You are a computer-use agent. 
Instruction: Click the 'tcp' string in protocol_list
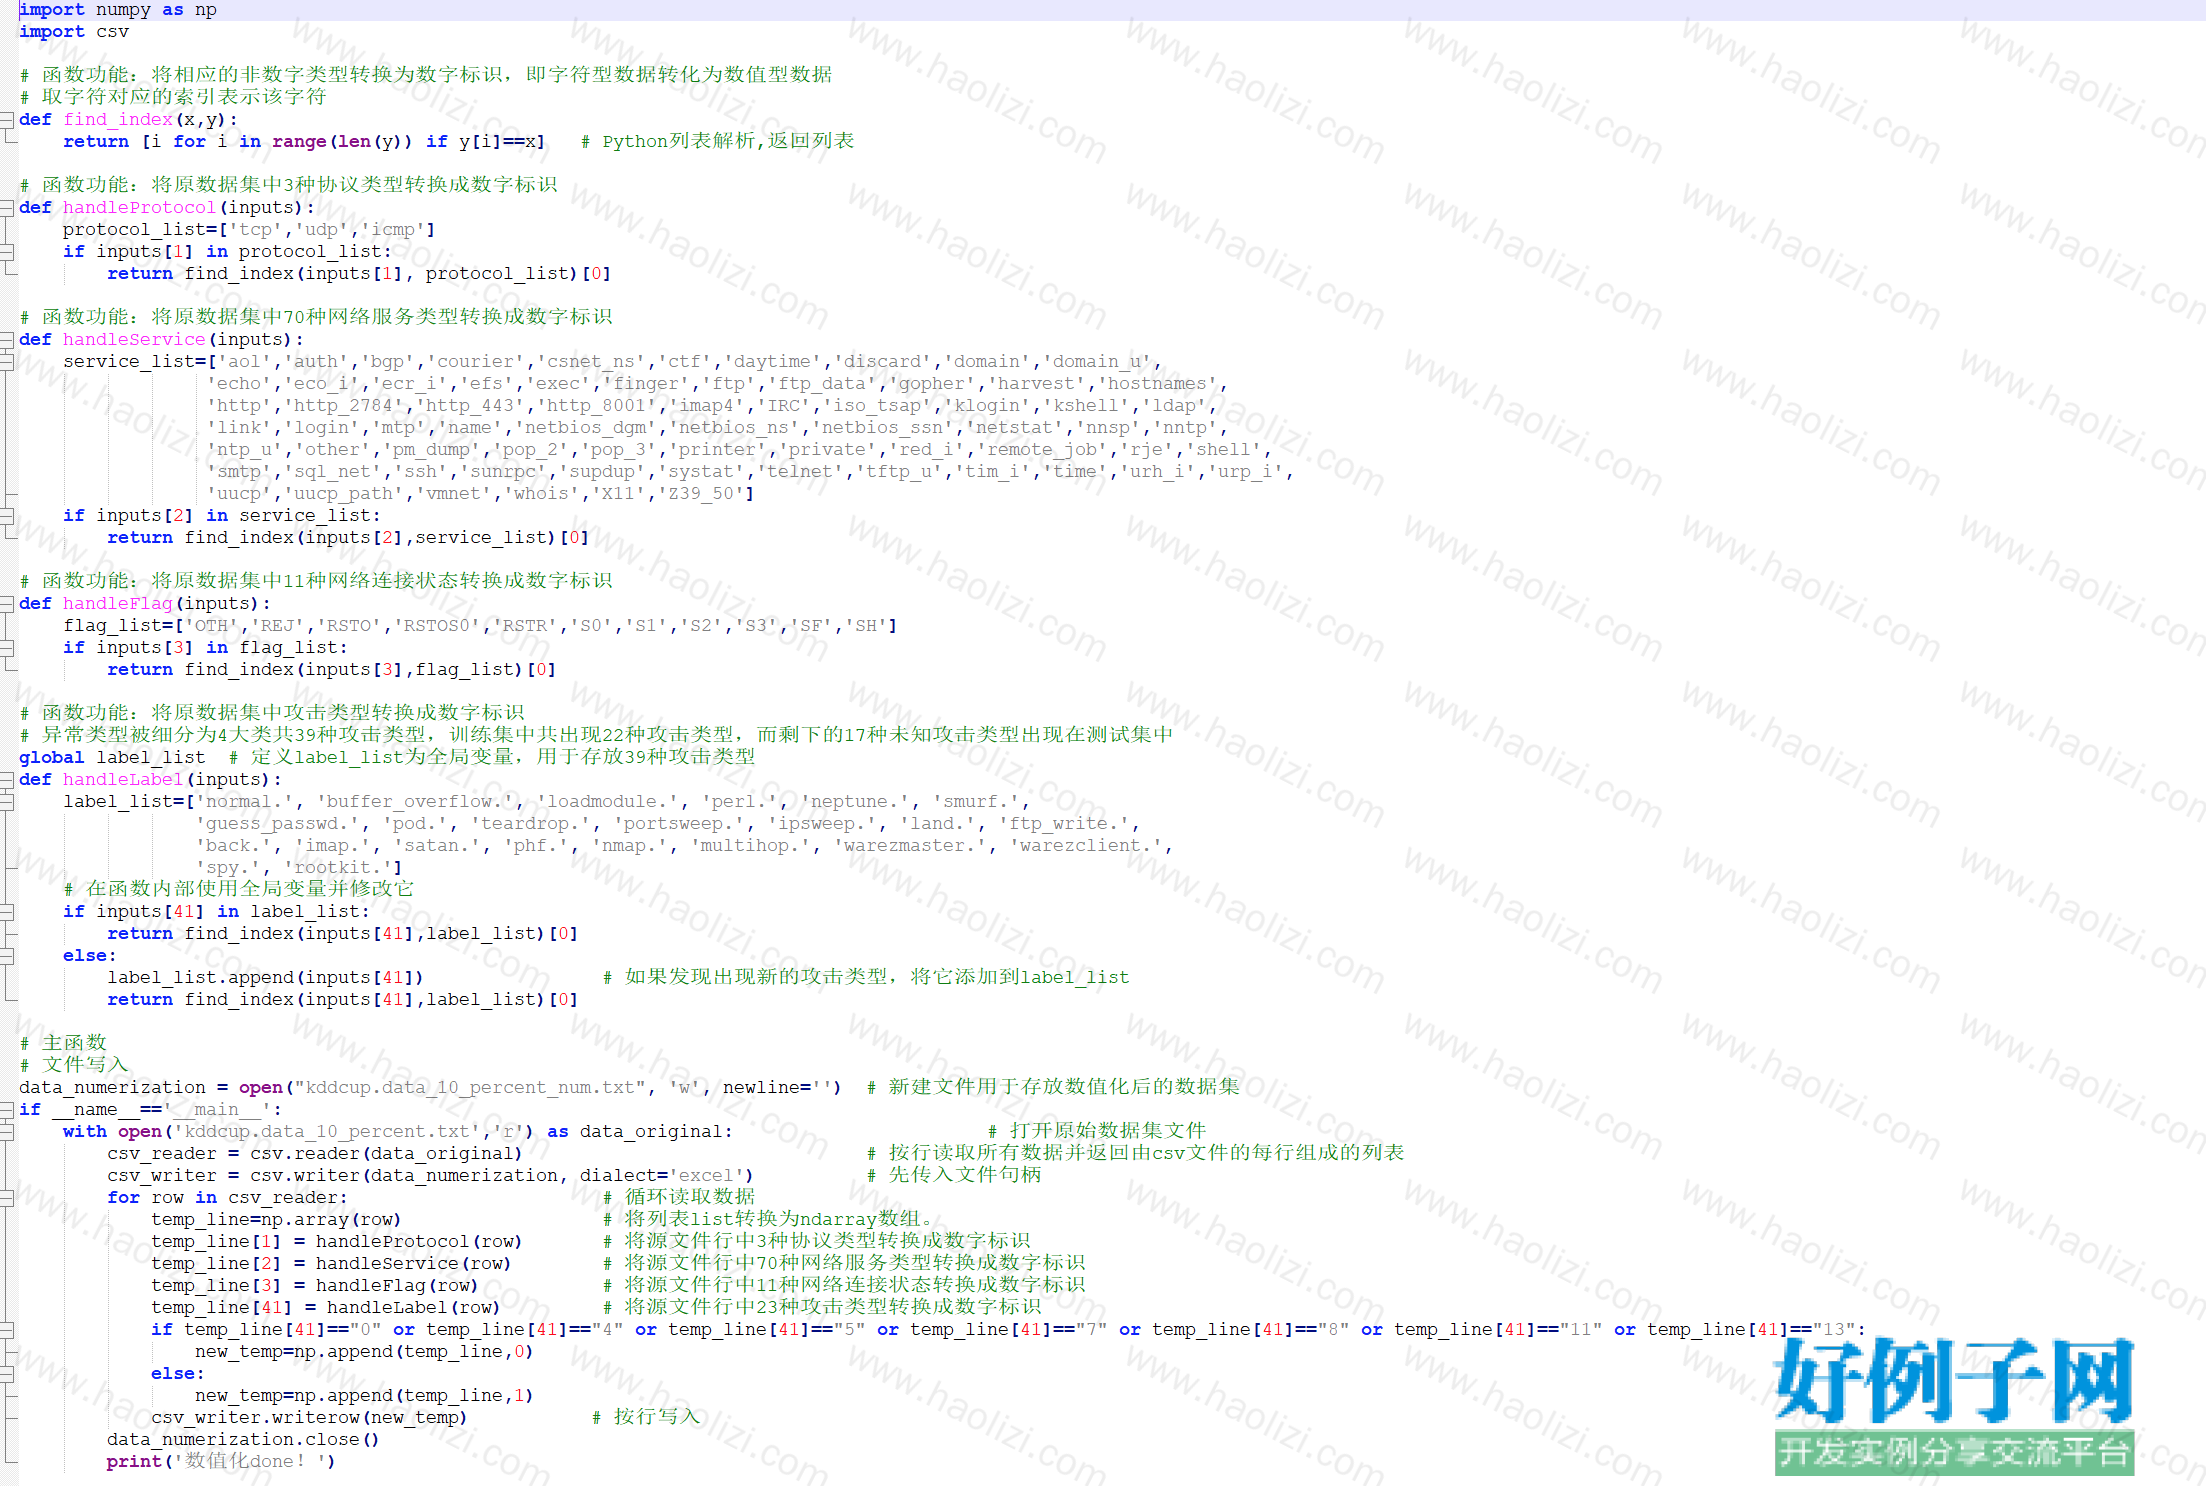255,230
